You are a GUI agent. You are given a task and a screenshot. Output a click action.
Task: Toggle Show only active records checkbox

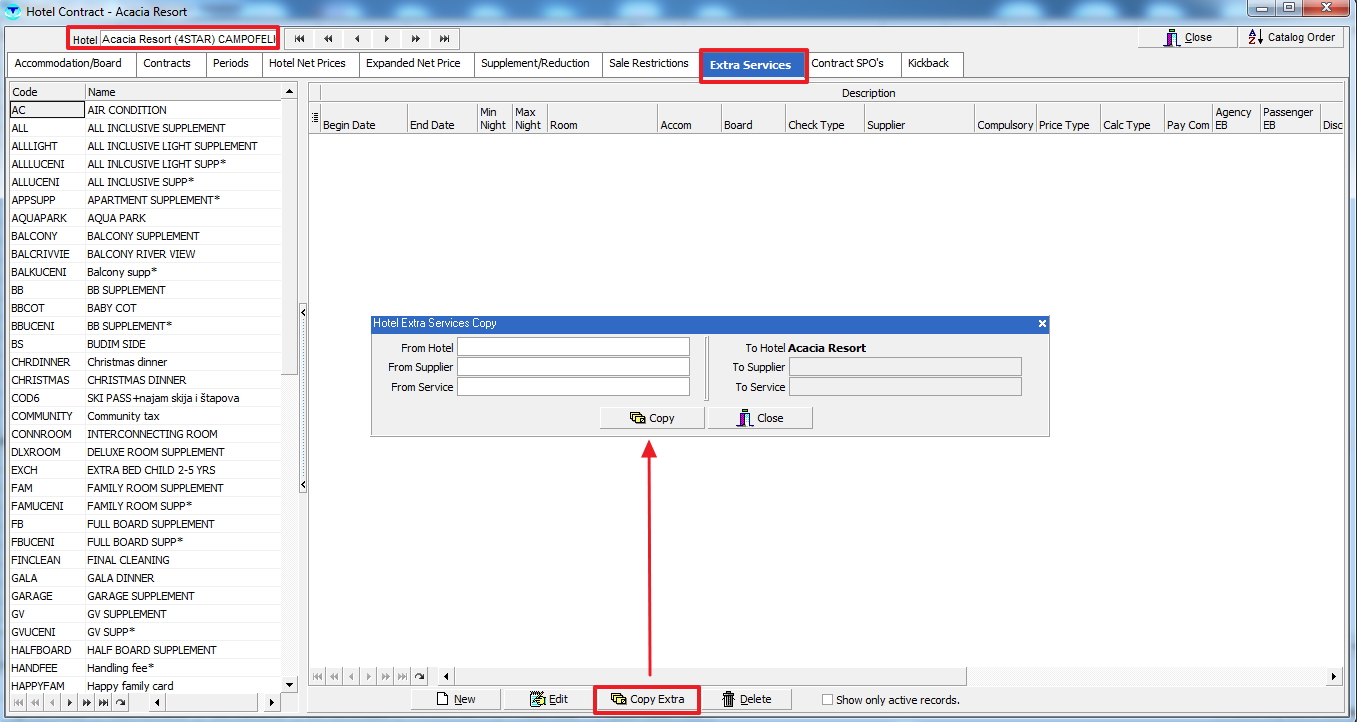click(x=827, y=700)
